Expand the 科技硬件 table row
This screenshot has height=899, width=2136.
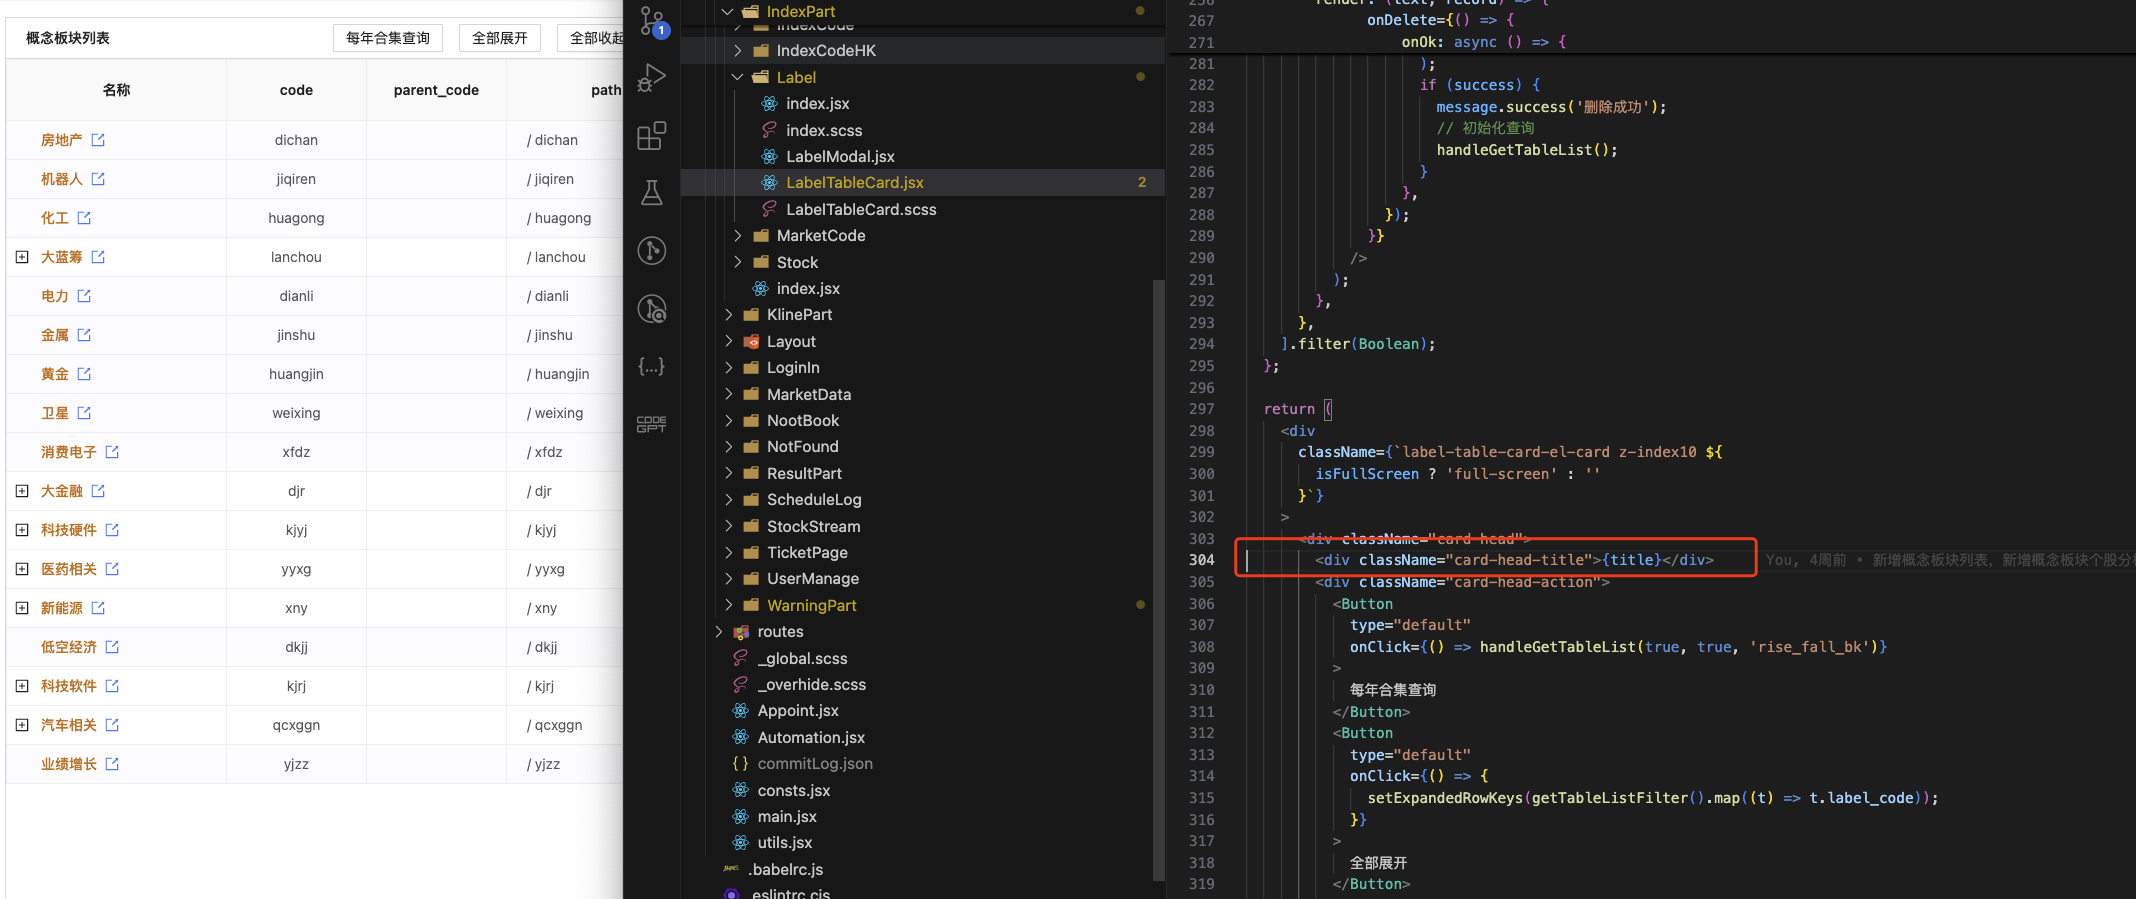coord(22,530)
